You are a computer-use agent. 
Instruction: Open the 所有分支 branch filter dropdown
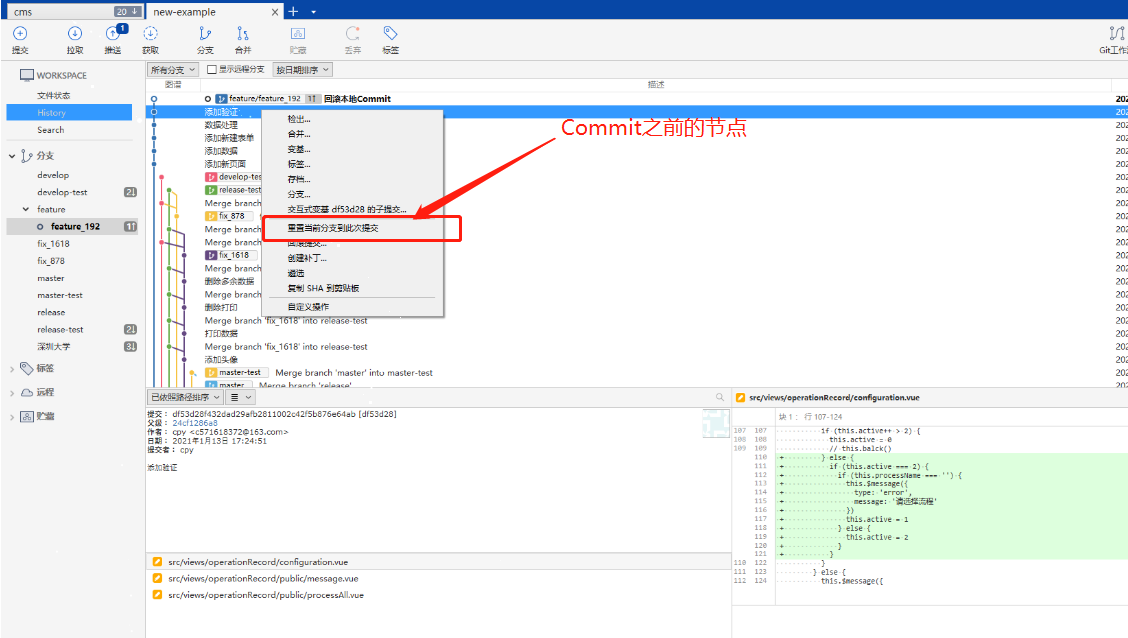(173, 70)
